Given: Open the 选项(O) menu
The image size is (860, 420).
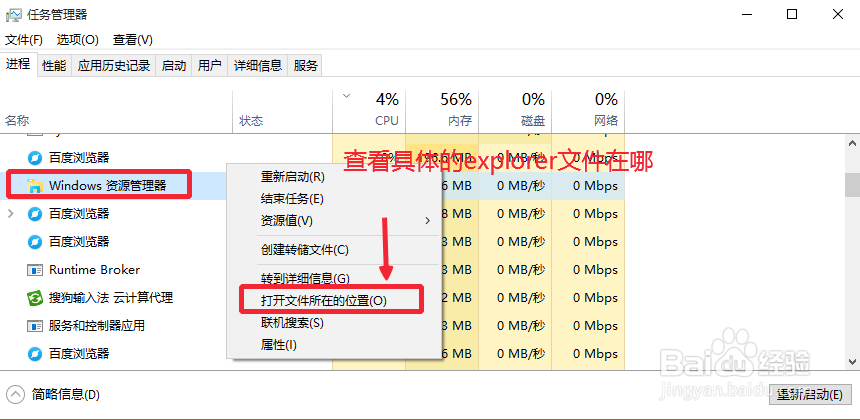Looking at the screenshot, I should tap(77, 40).
